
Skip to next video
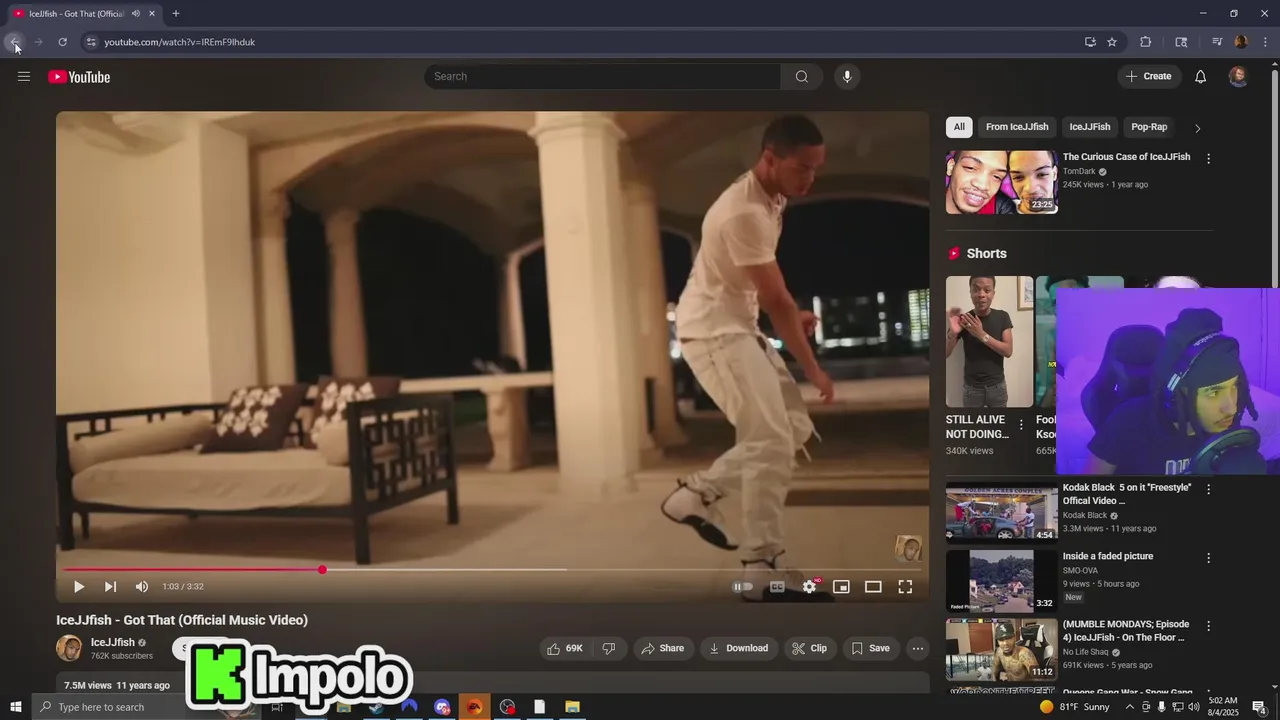[110, 587]
